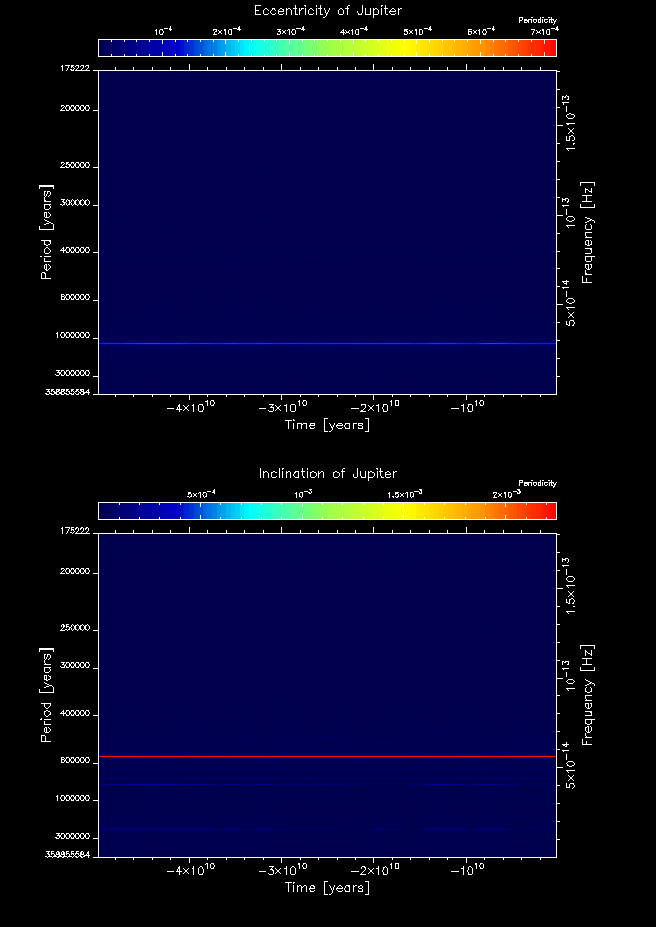Click 'Period [years]' axis label of eccentricity plot

pos(46,231)
